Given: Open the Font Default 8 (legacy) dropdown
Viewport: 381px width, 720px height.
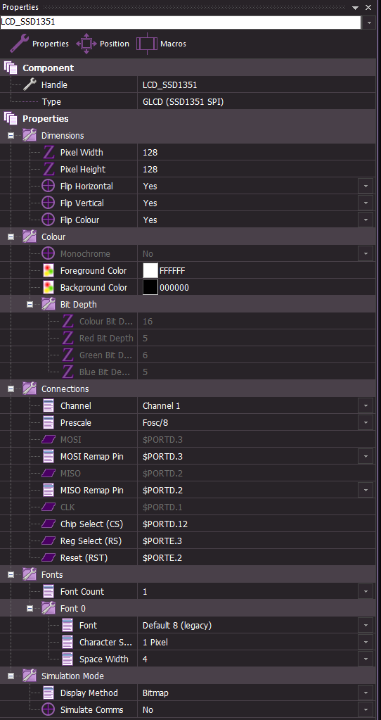Looking at the screenshot, I should 366,625.
